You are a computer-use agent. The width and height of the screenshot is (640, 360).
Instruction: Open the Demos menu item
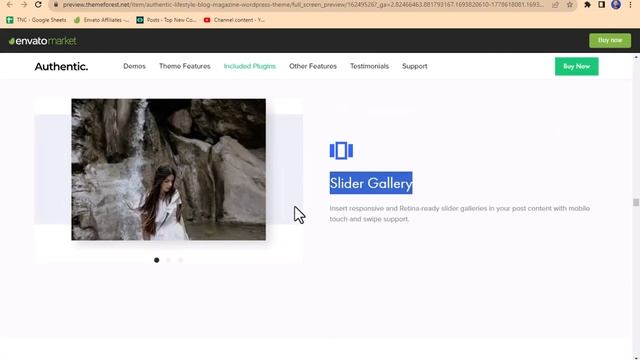pyautogui.click(x=134, y=66)
